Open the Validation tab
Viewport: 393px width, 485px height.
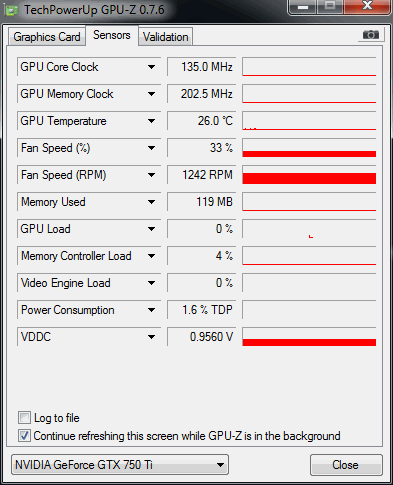point(166,37)
